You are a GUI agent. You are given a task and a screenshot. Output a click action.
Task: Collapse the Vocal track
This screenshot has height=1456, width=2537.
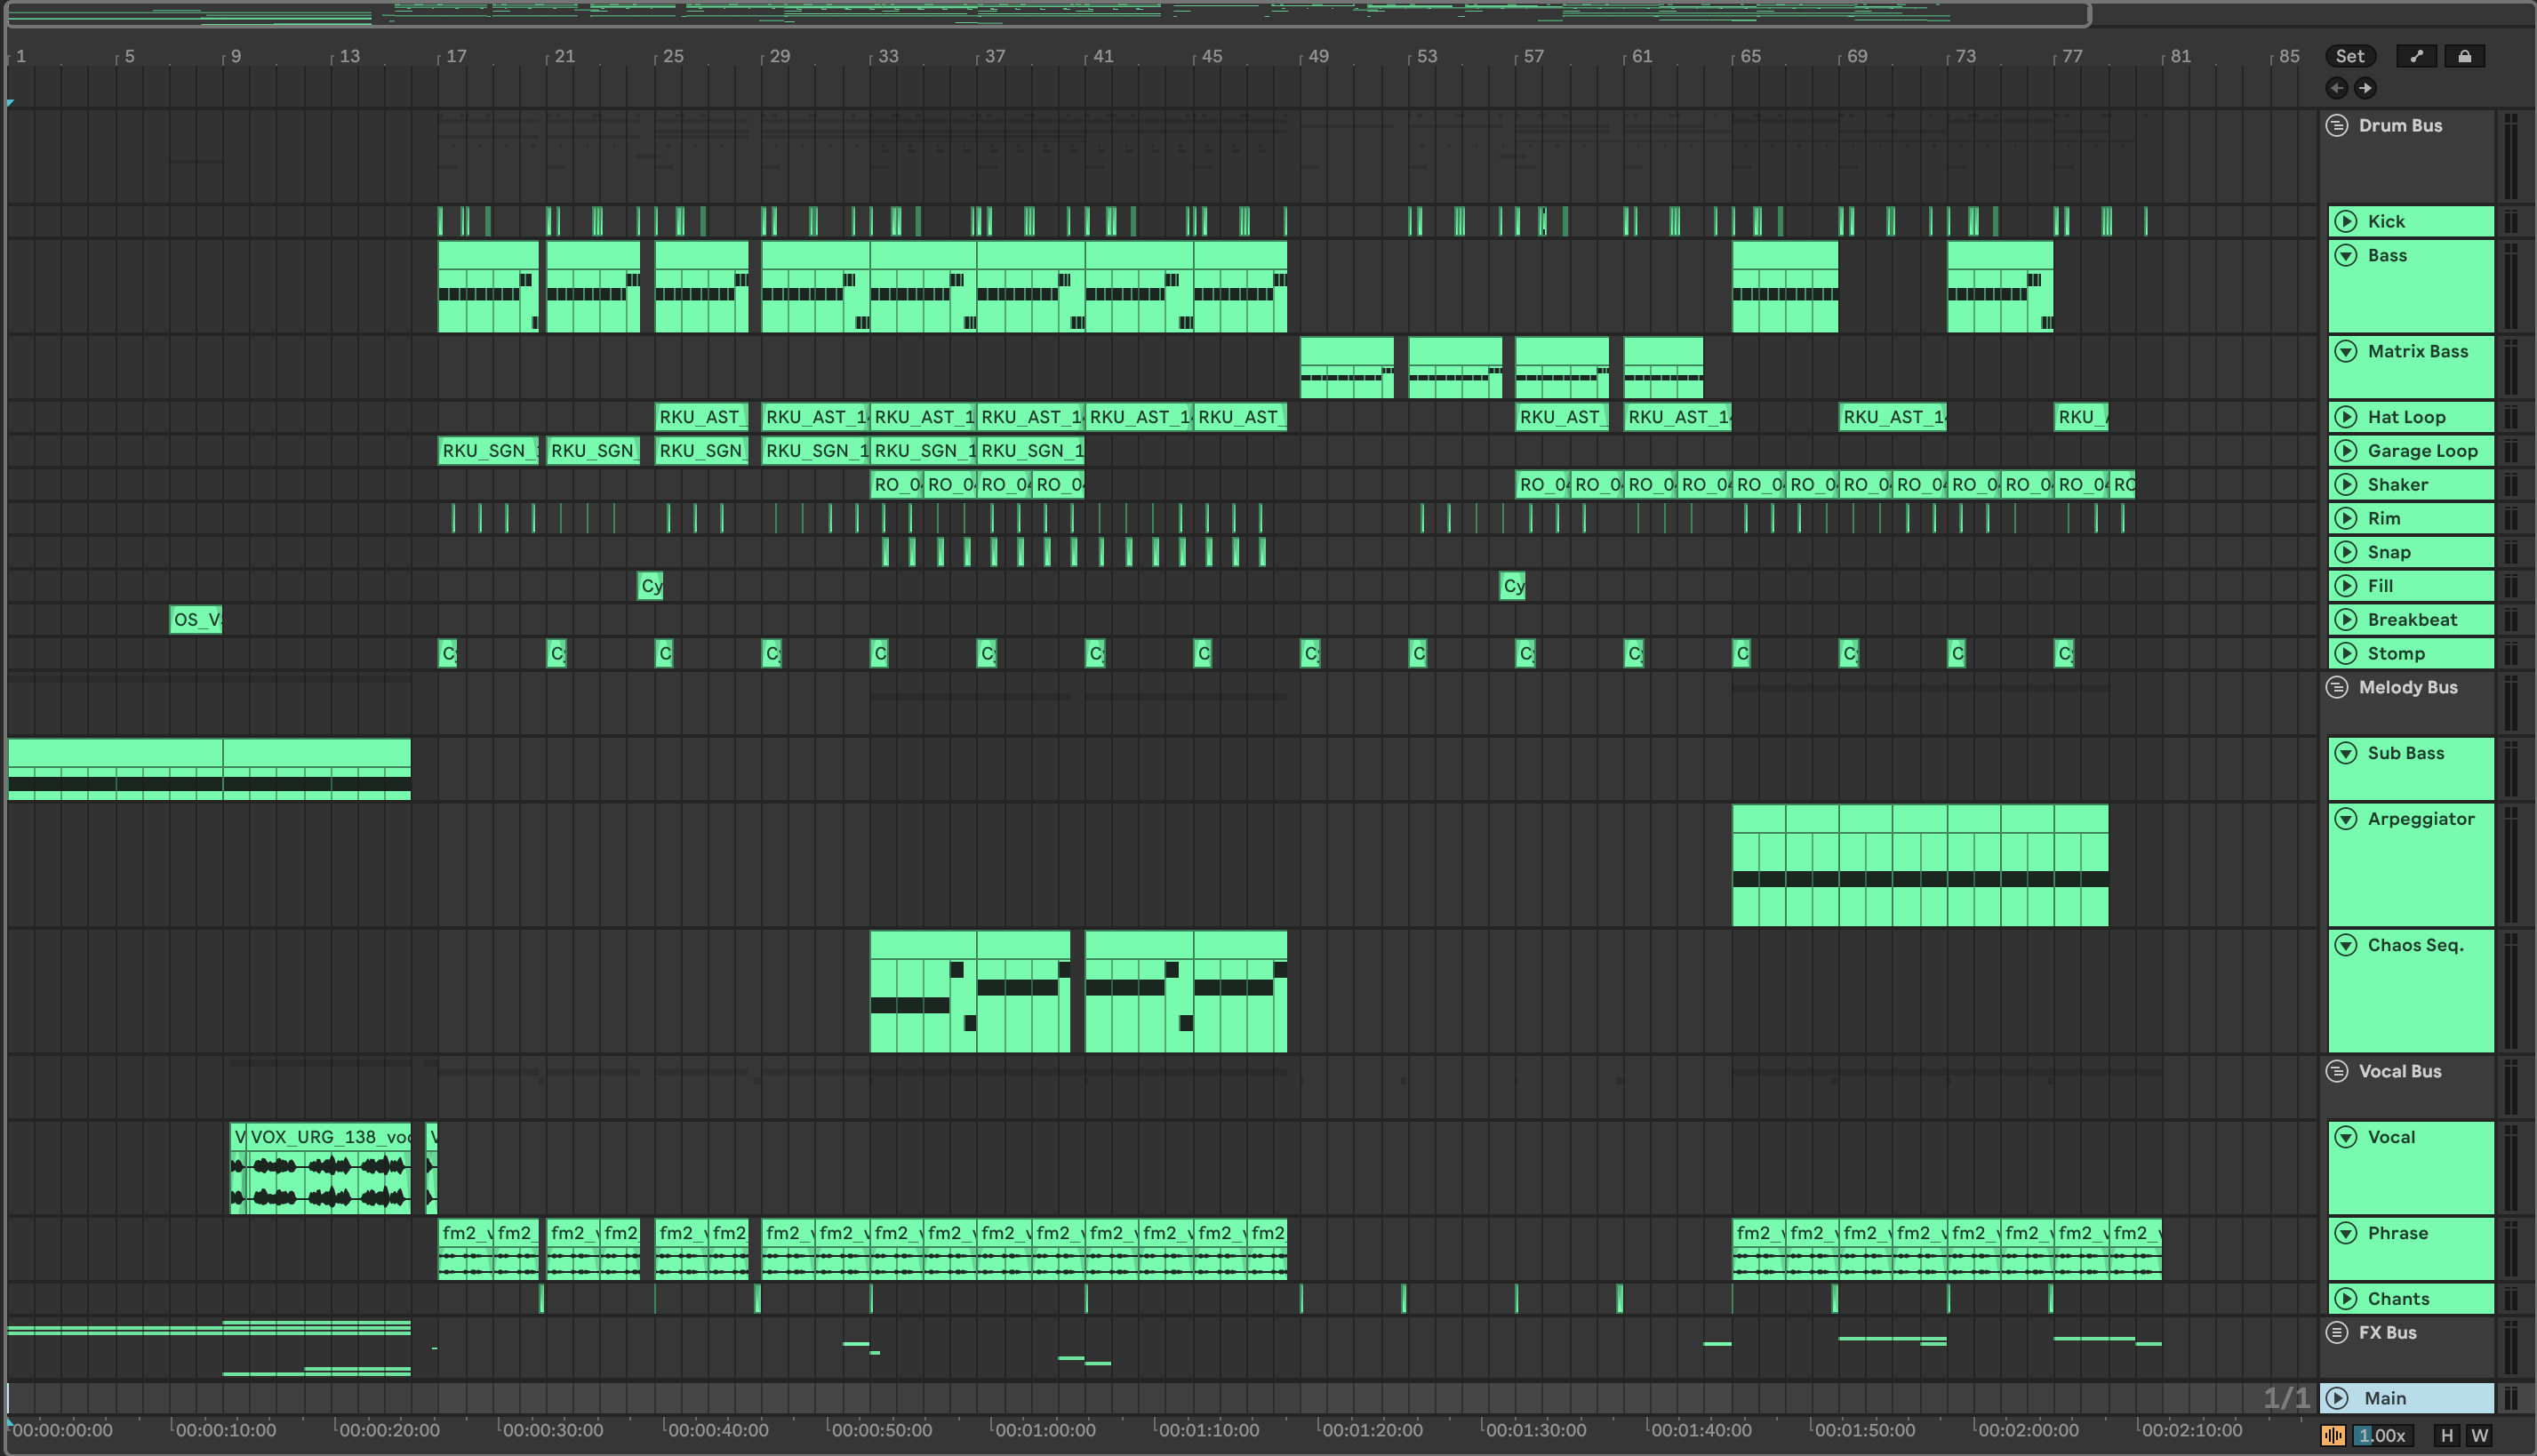coord(2345,1137)
